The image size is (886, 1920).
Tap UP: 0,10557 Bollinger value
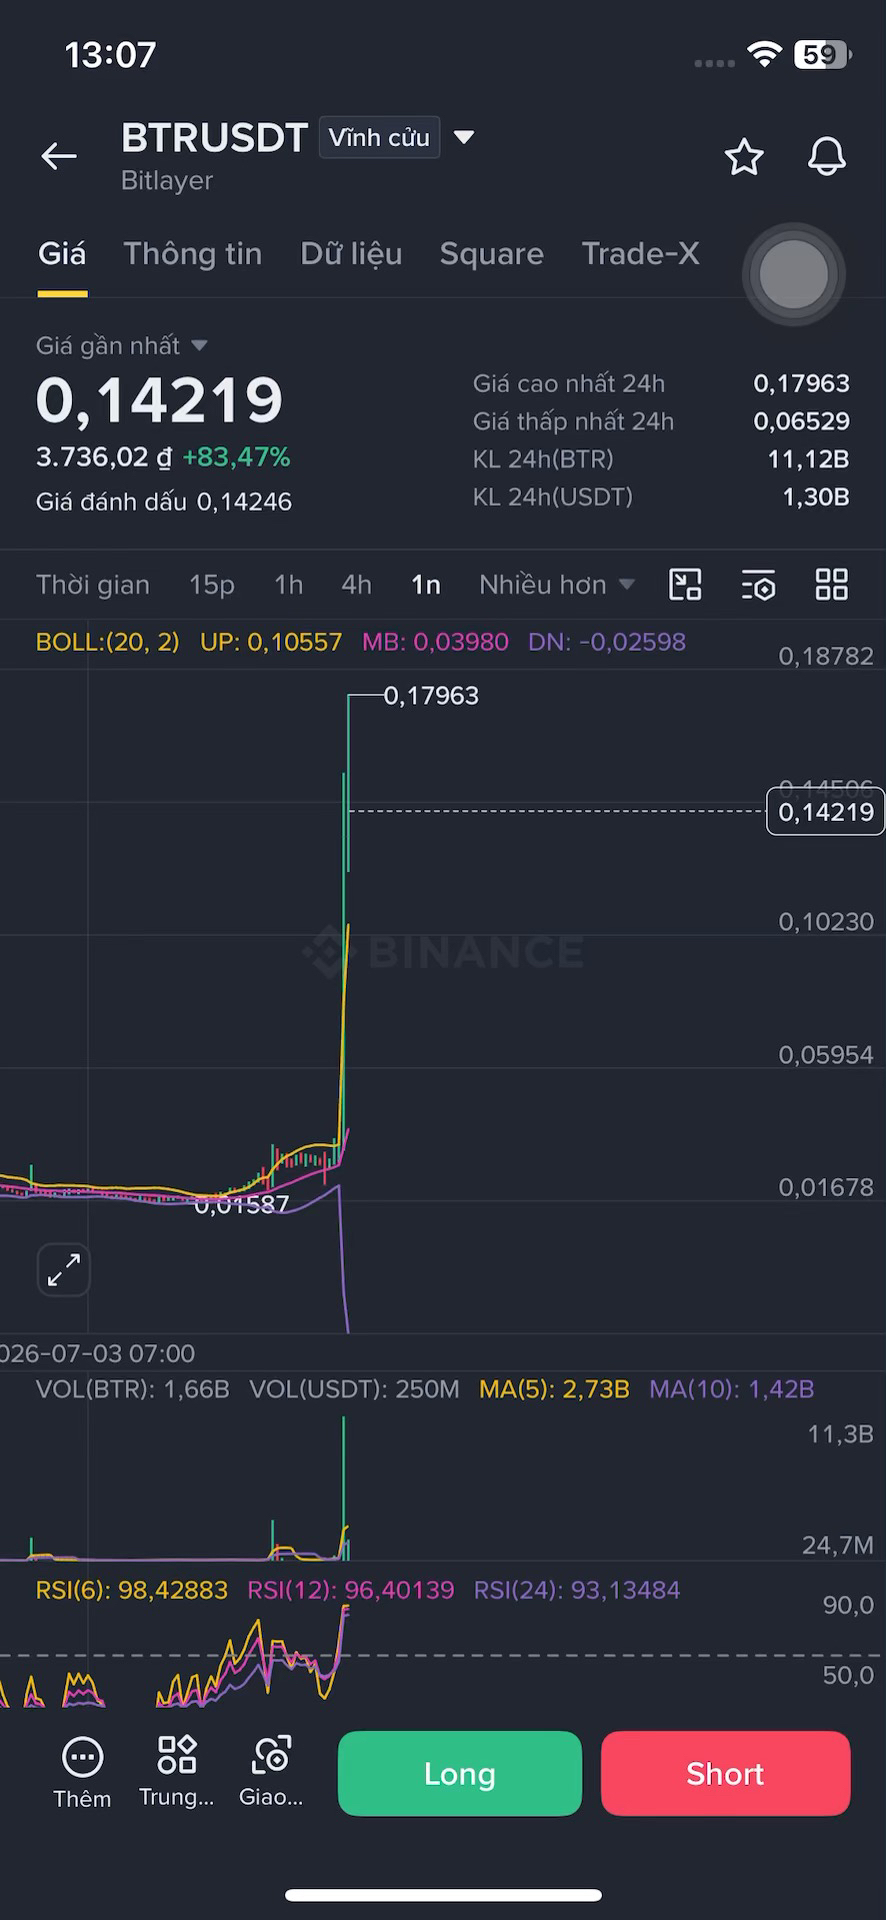[x=271, y=642]
